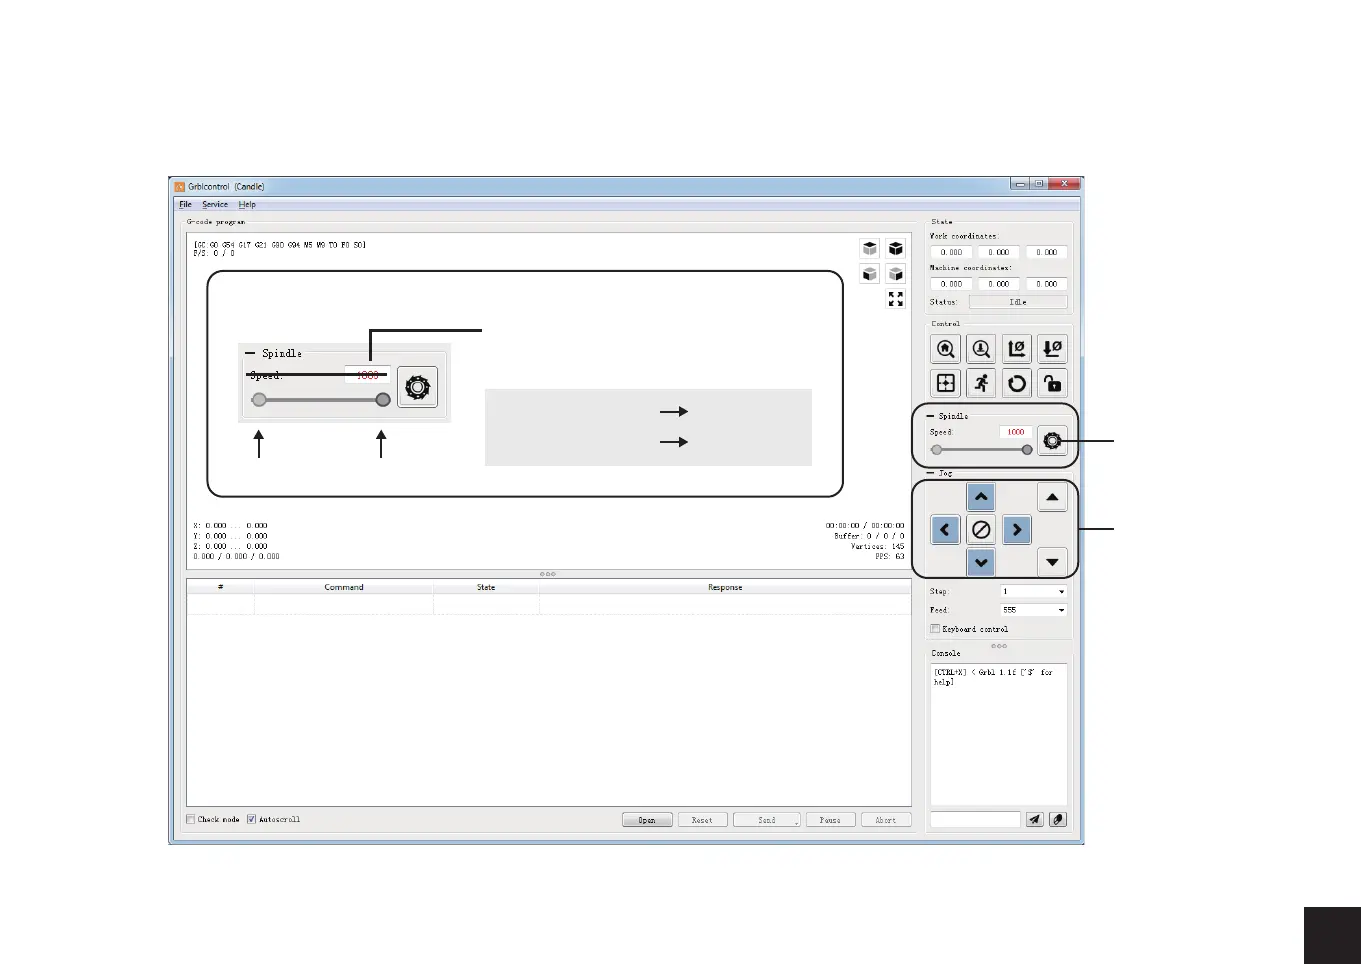Click the first Work coordinates value field
This screenshot has width=1361, height=964.
point(951,252)
